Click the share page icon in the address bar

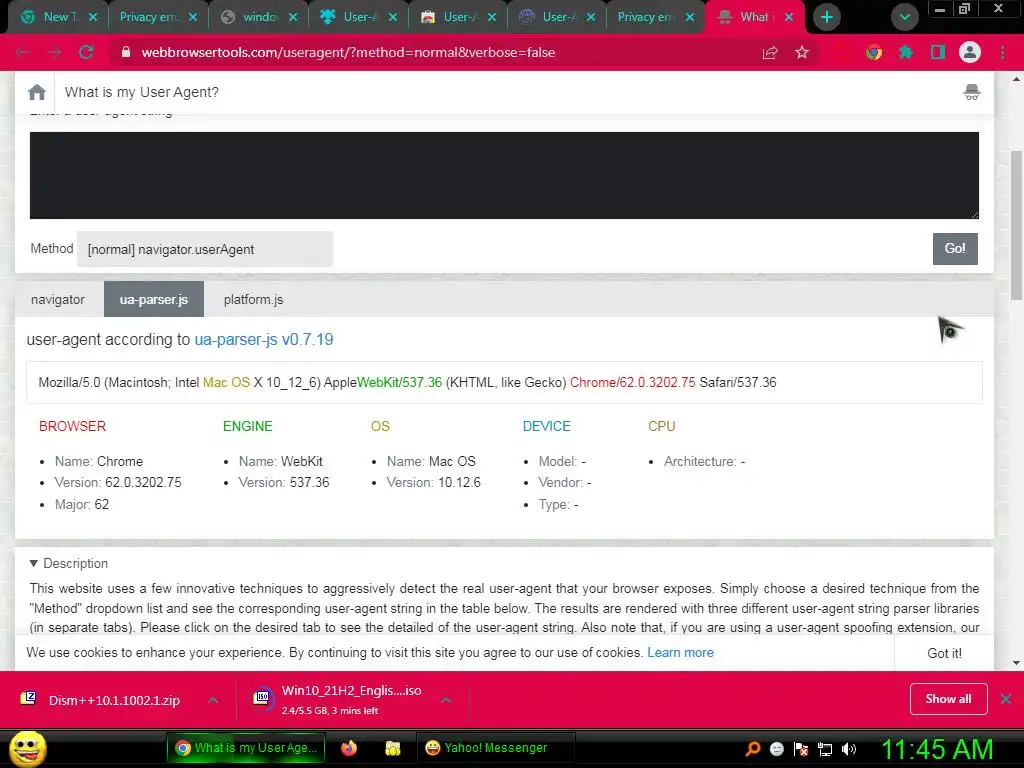coord(770,52)
